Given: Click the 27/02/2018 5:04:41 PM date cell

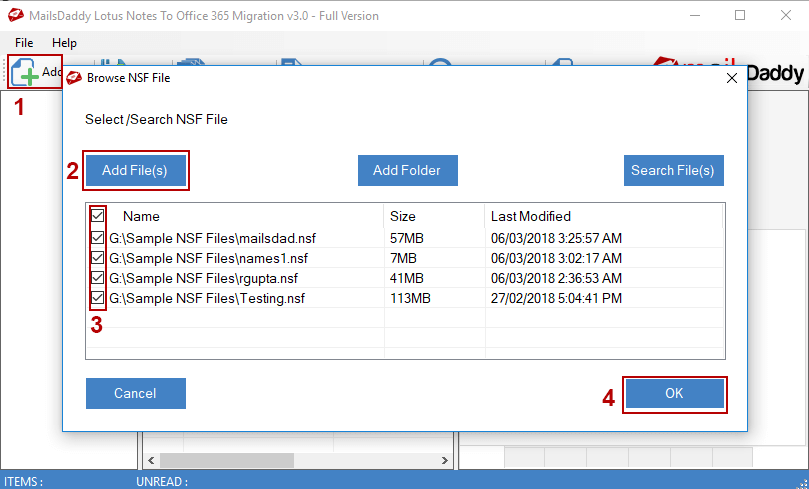Looking at the screenshot, I should tap(556, 298).
